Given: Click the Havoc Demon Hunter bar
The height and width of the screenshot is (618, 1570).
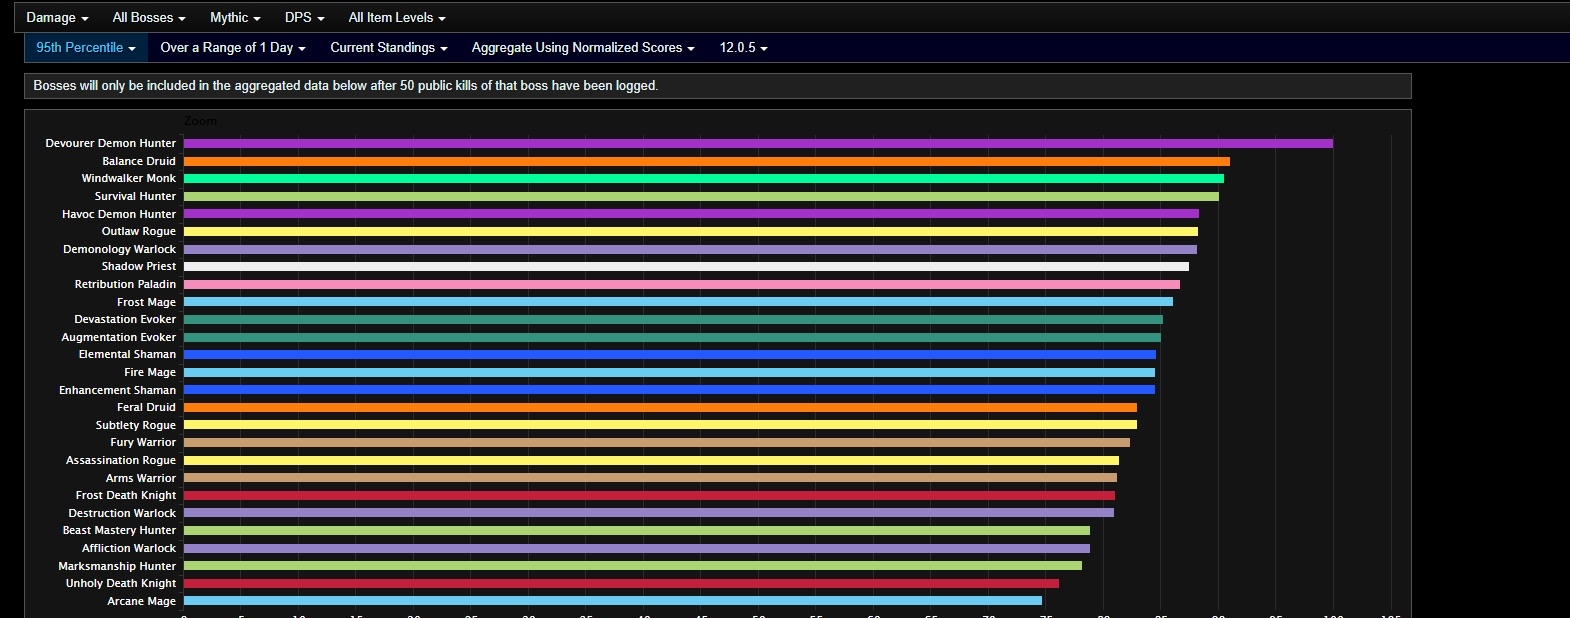Looking at the screenshot, I should coord(691,214).
